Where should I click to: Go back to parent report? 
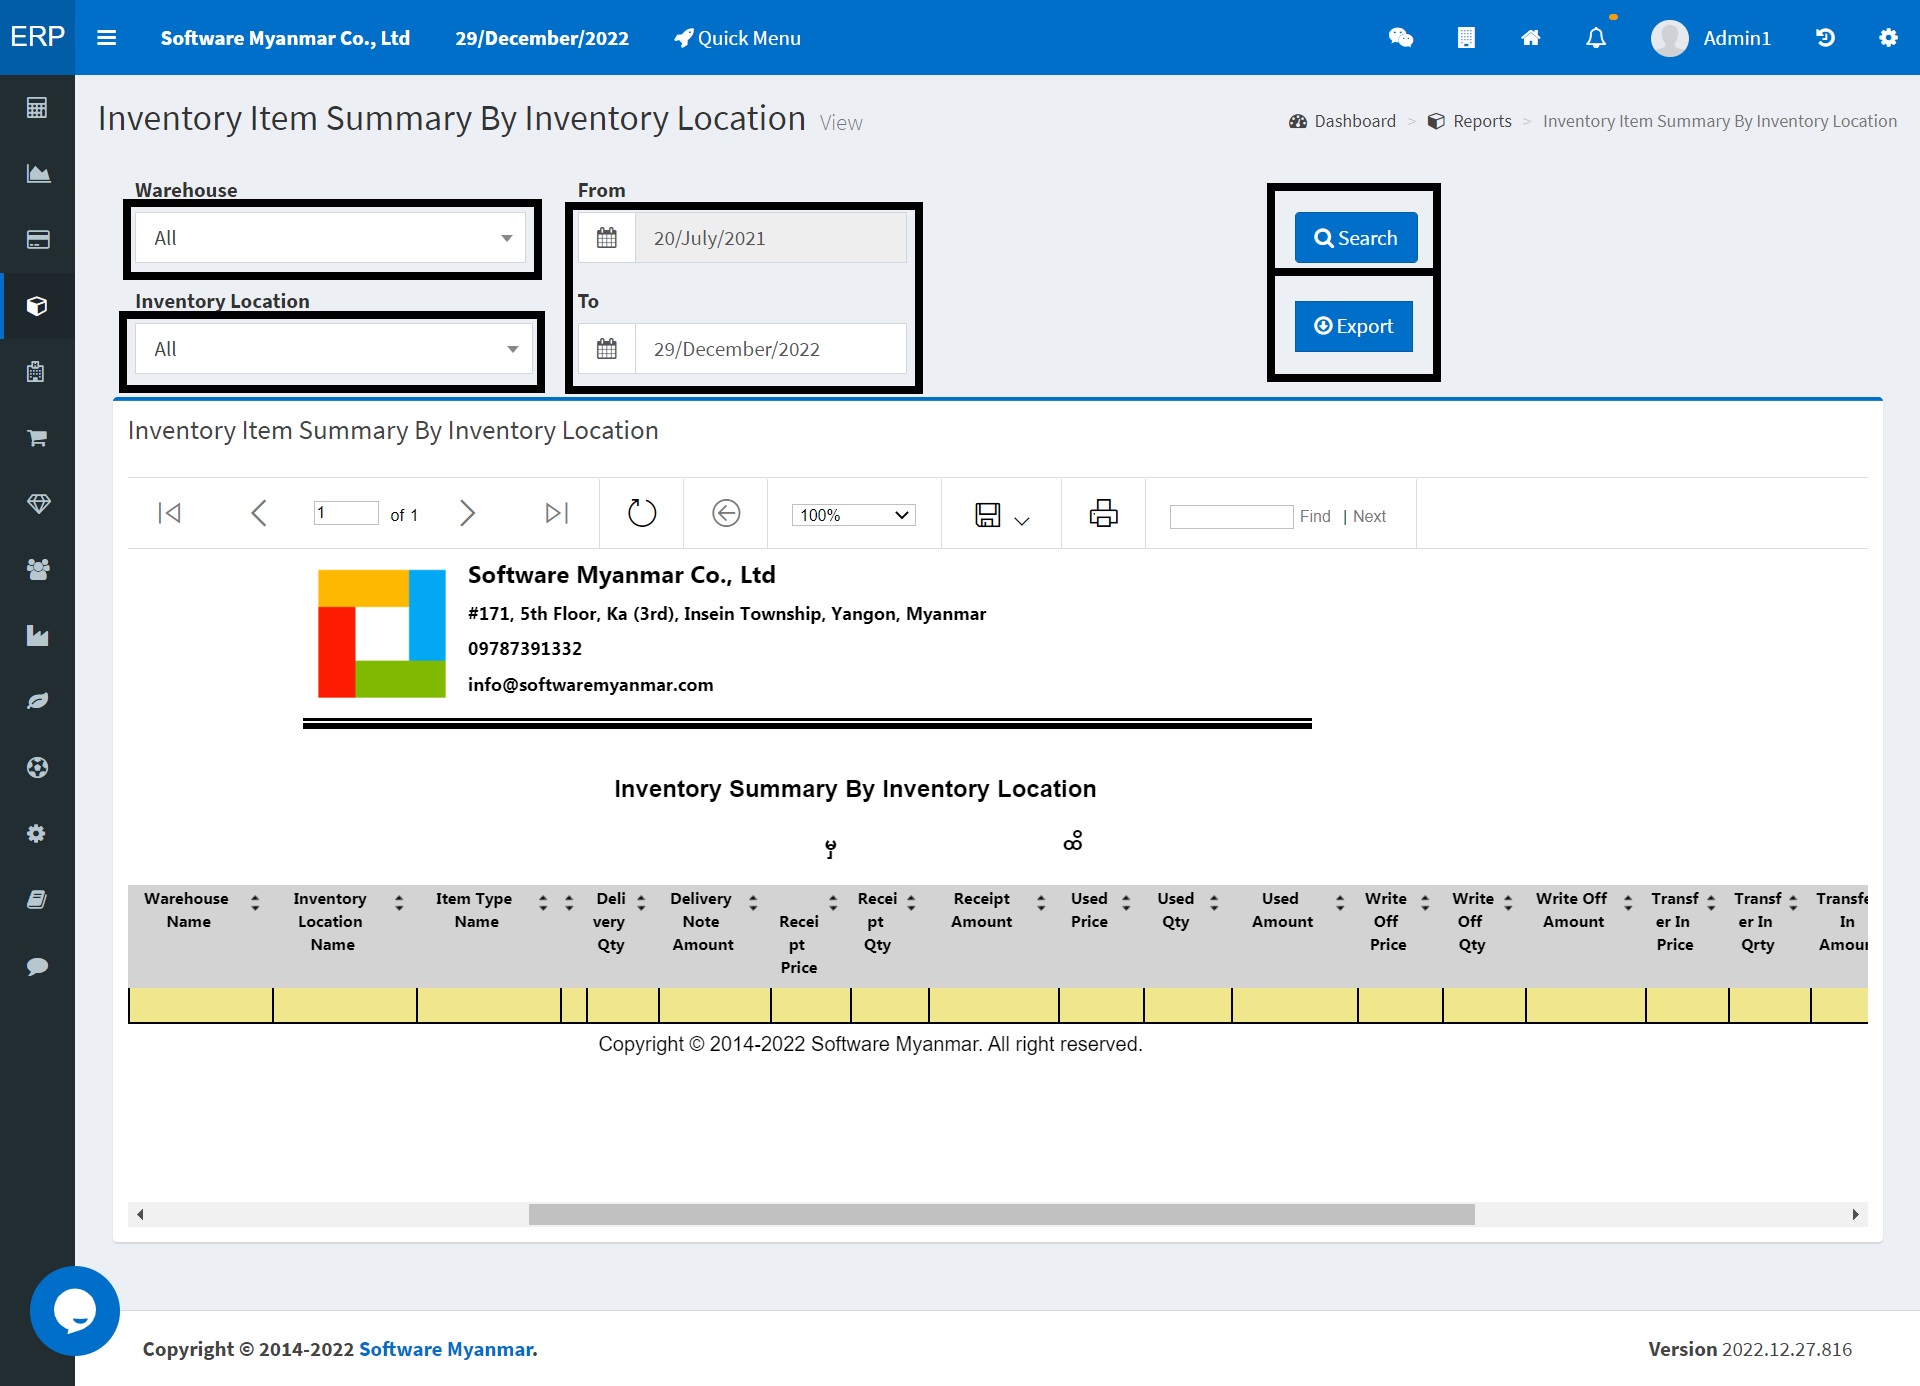tap(726, 513)
